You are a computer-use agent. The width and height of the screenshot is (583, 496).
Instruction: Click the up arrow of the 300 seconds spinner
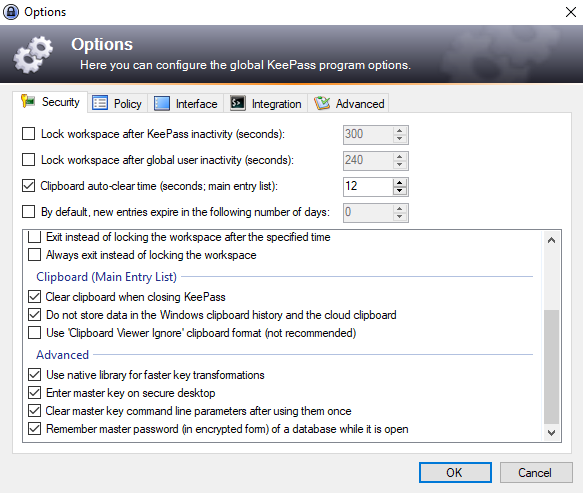point(400,130)
